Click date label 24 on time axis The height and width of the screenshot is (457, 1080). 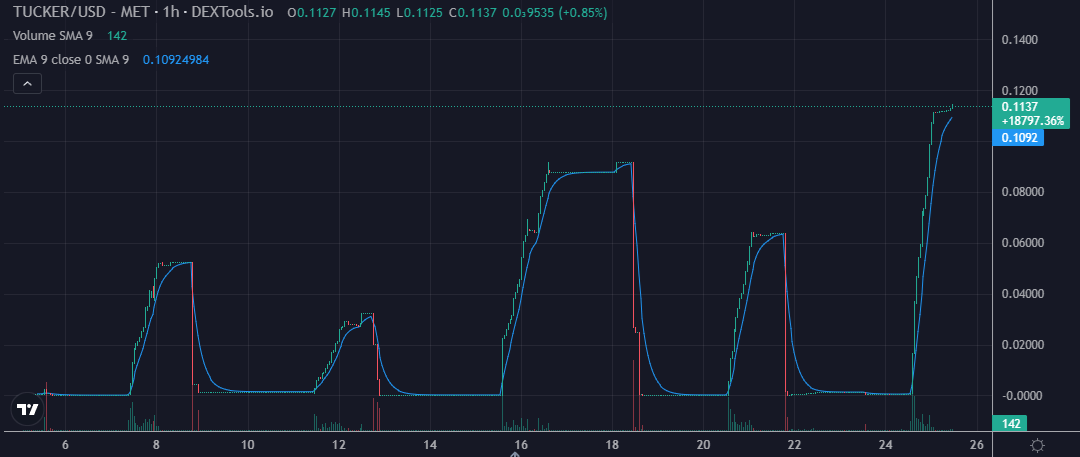[x=886, y=445]
